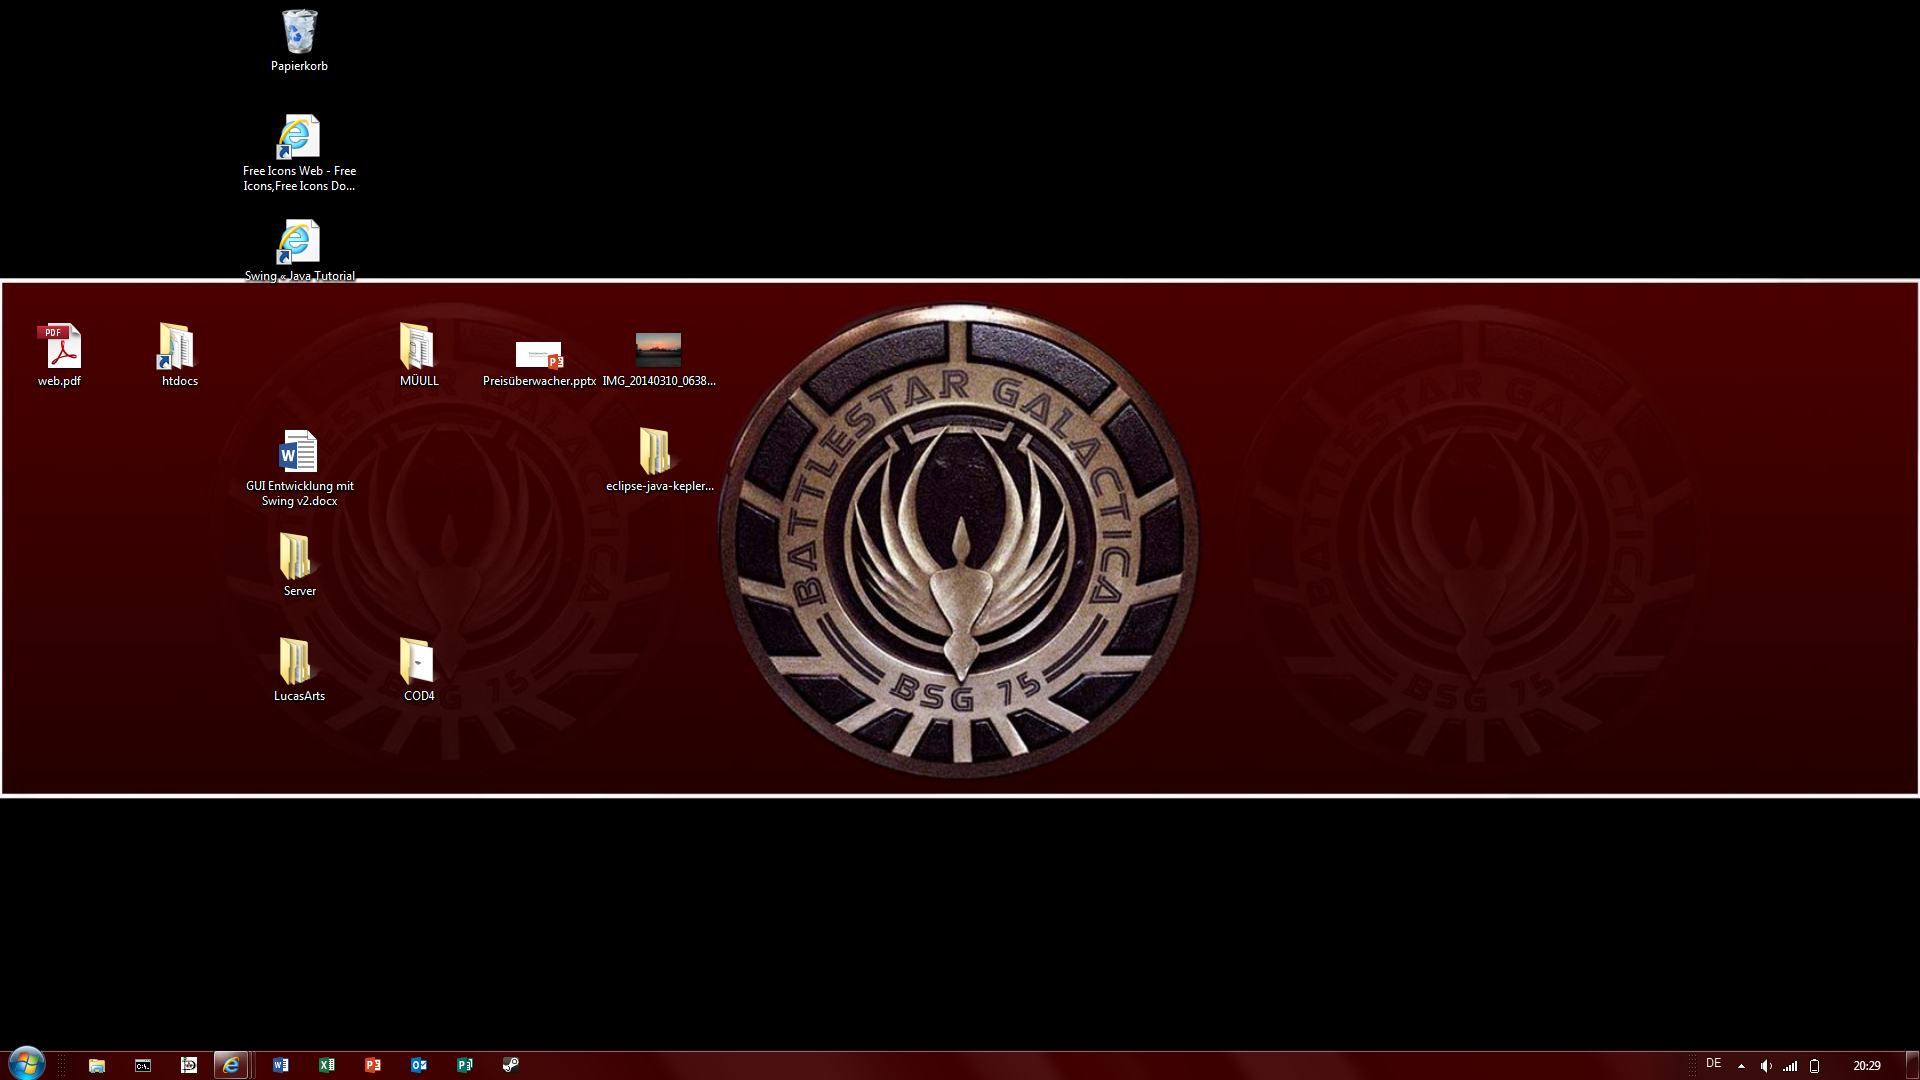Open the Command Prompt taskbar icon
This screenshot has width=1920, height=1080.
(143, 1065)
